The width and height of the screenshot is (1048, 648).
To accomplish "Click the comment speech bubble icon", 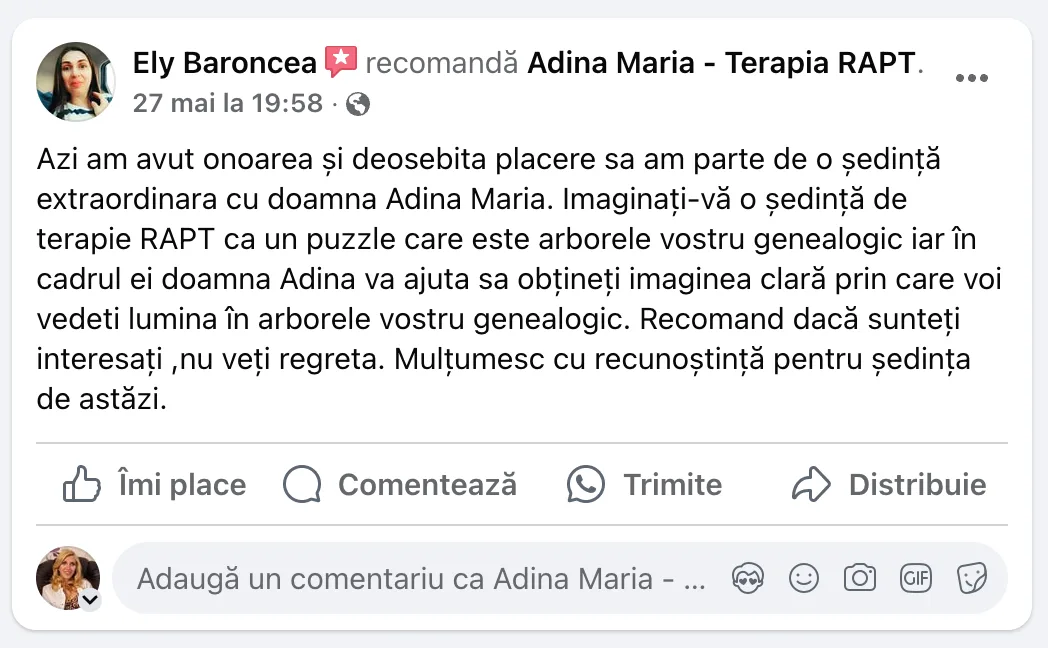I will pyautogui.click(x=302, y=485).
